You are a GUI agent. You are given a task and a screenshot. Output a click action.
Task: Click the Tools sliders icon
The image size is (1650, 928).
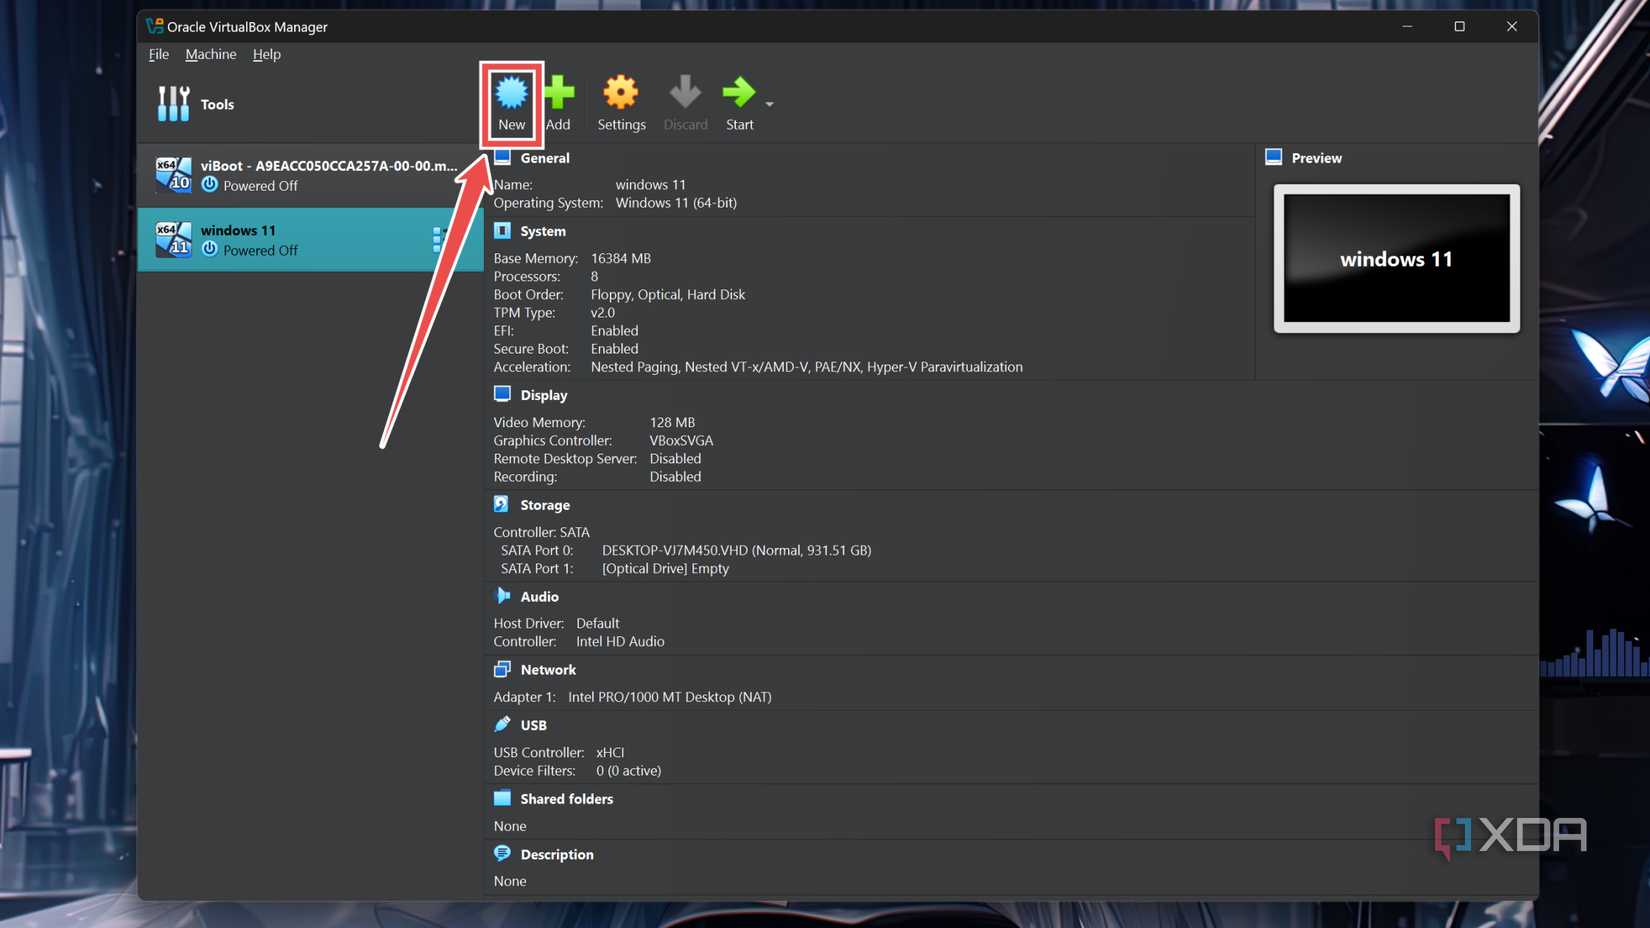click(x=172, y=103)
